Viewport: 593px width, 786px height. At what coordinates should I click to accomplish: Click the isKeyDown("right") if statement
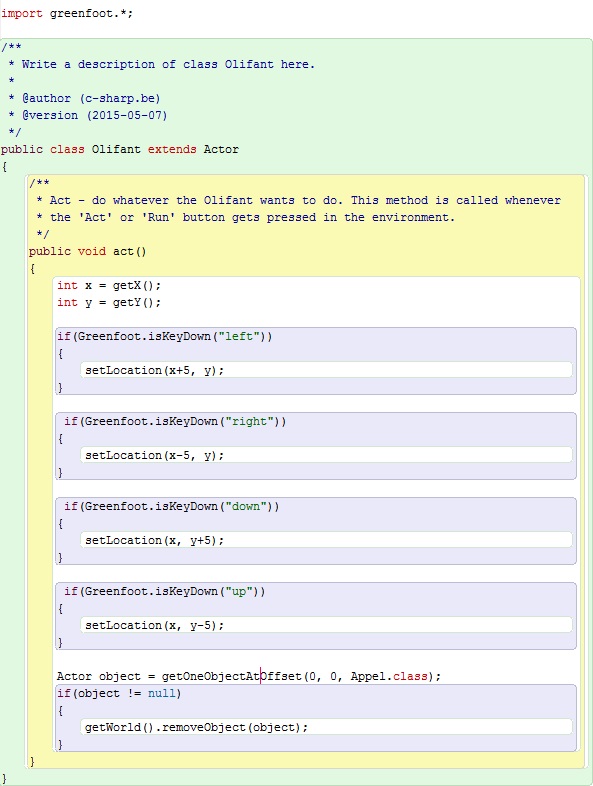tap(175, 422)
